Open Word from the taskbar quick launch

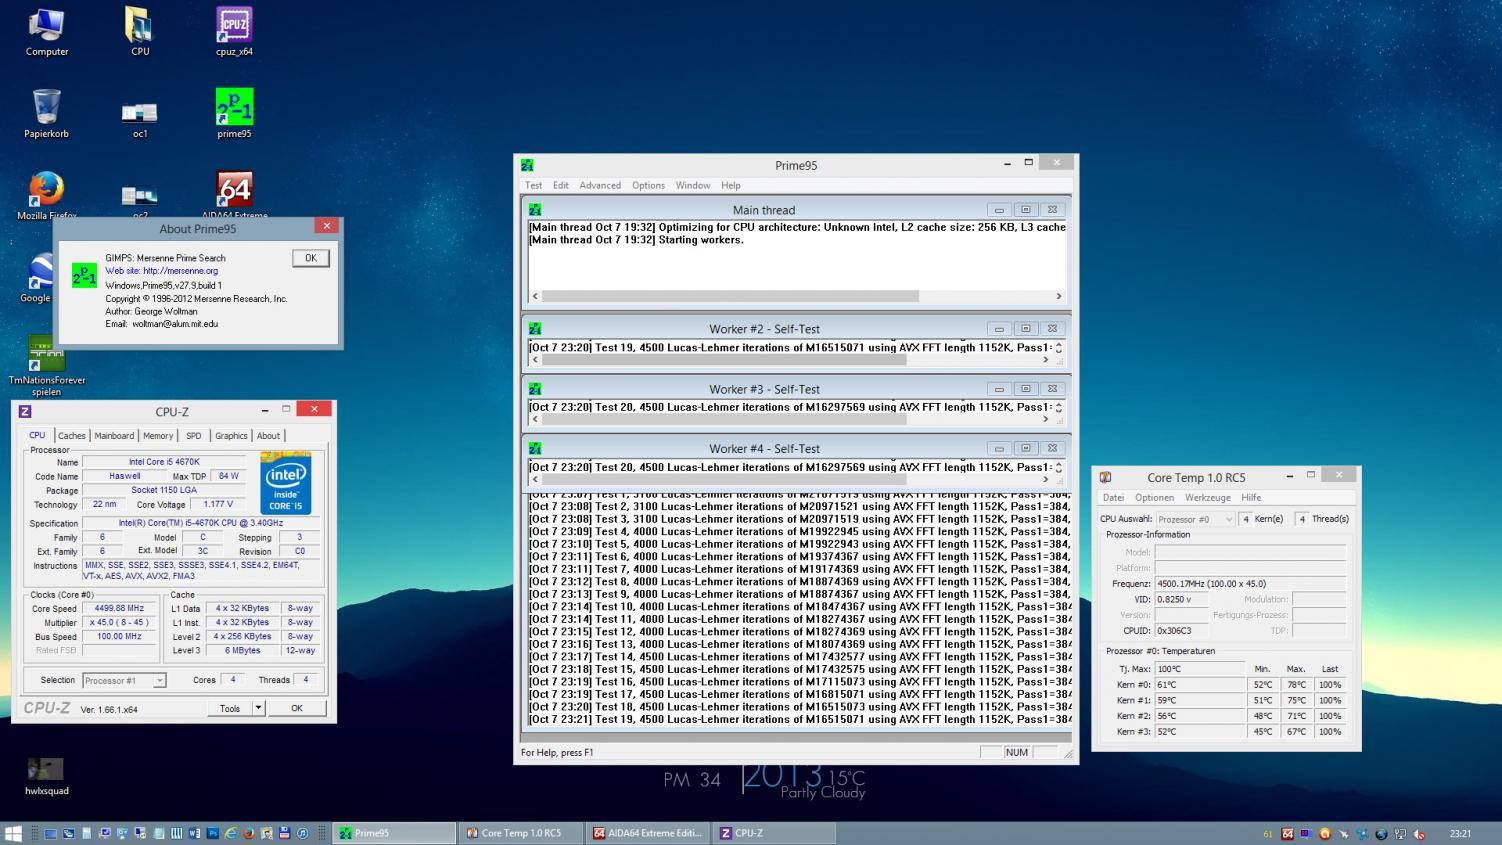pos(194,833)
